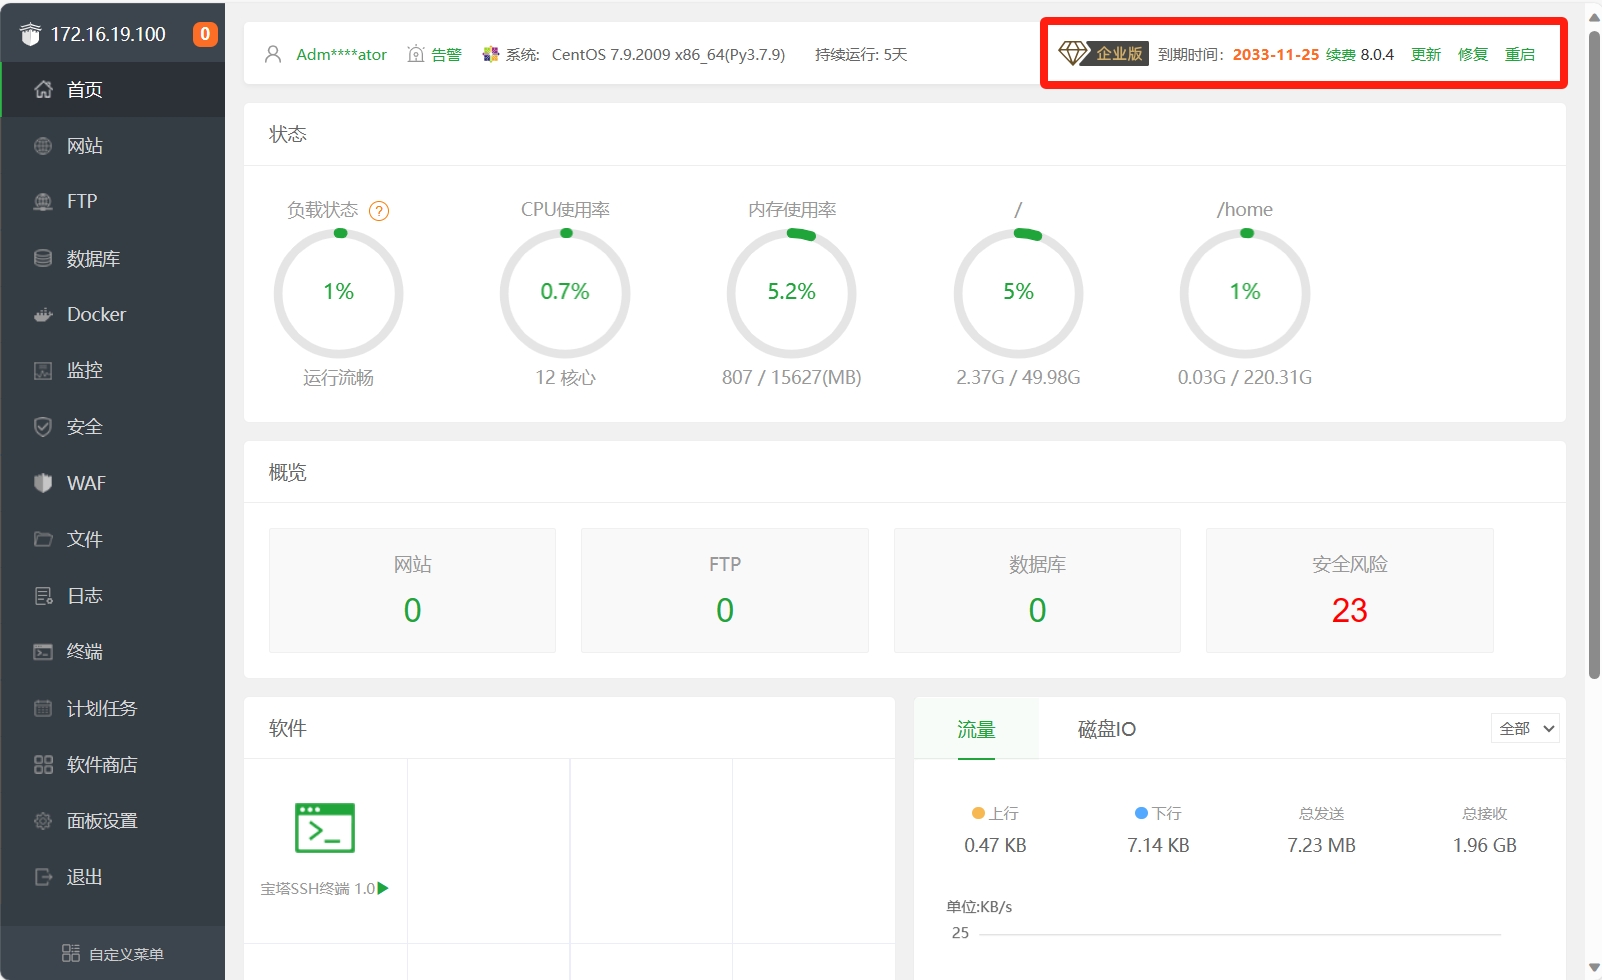Select the 流量 traffic tab
Screen dimensions: 1602x980
tap(976, 729)
